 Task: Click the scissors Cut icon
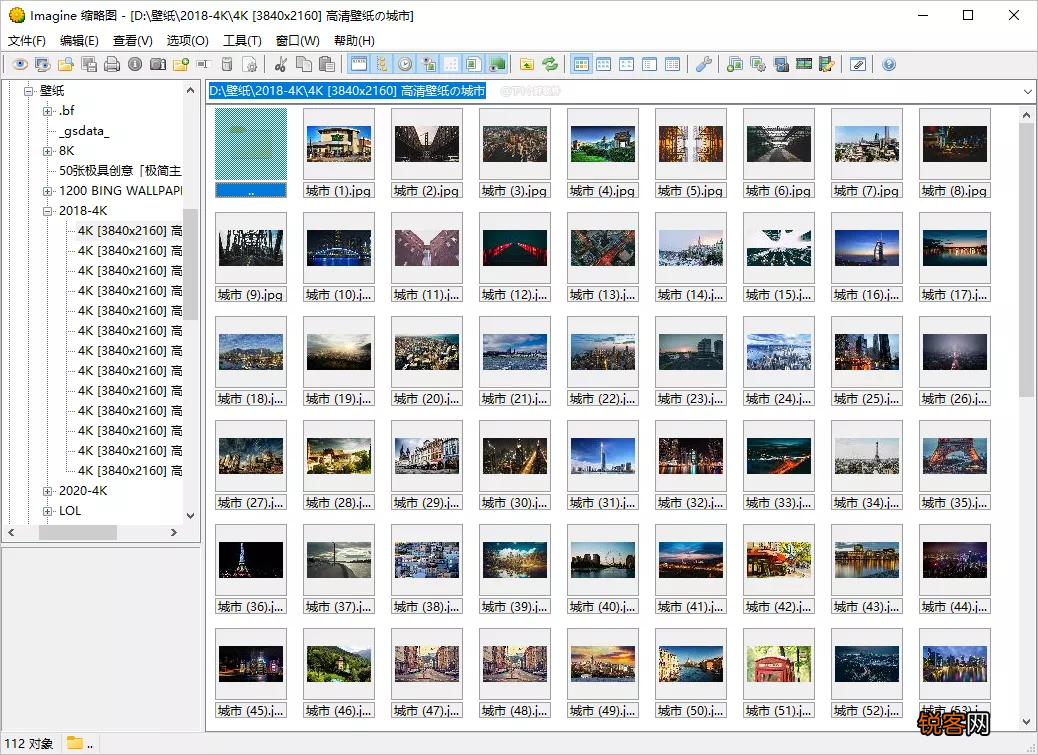(x=281, y=64)
